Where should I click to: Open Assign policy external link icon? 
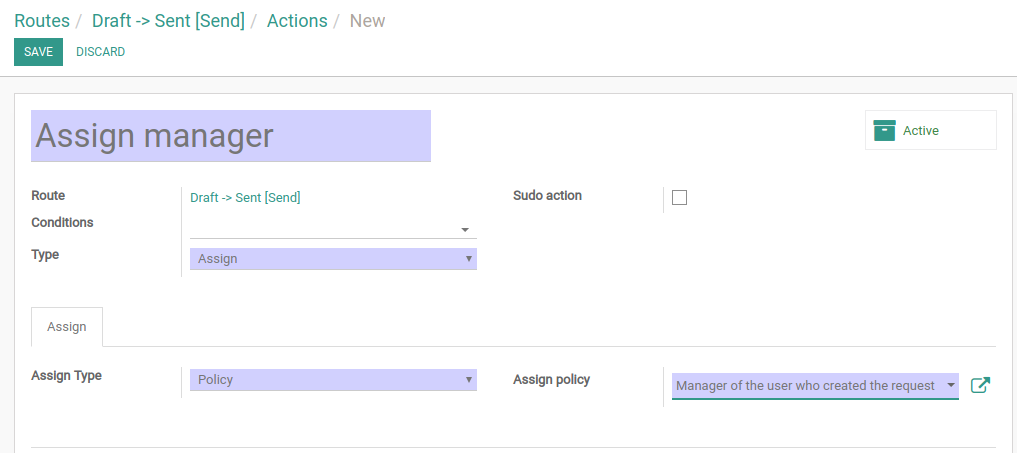click(x=980, y=385)
